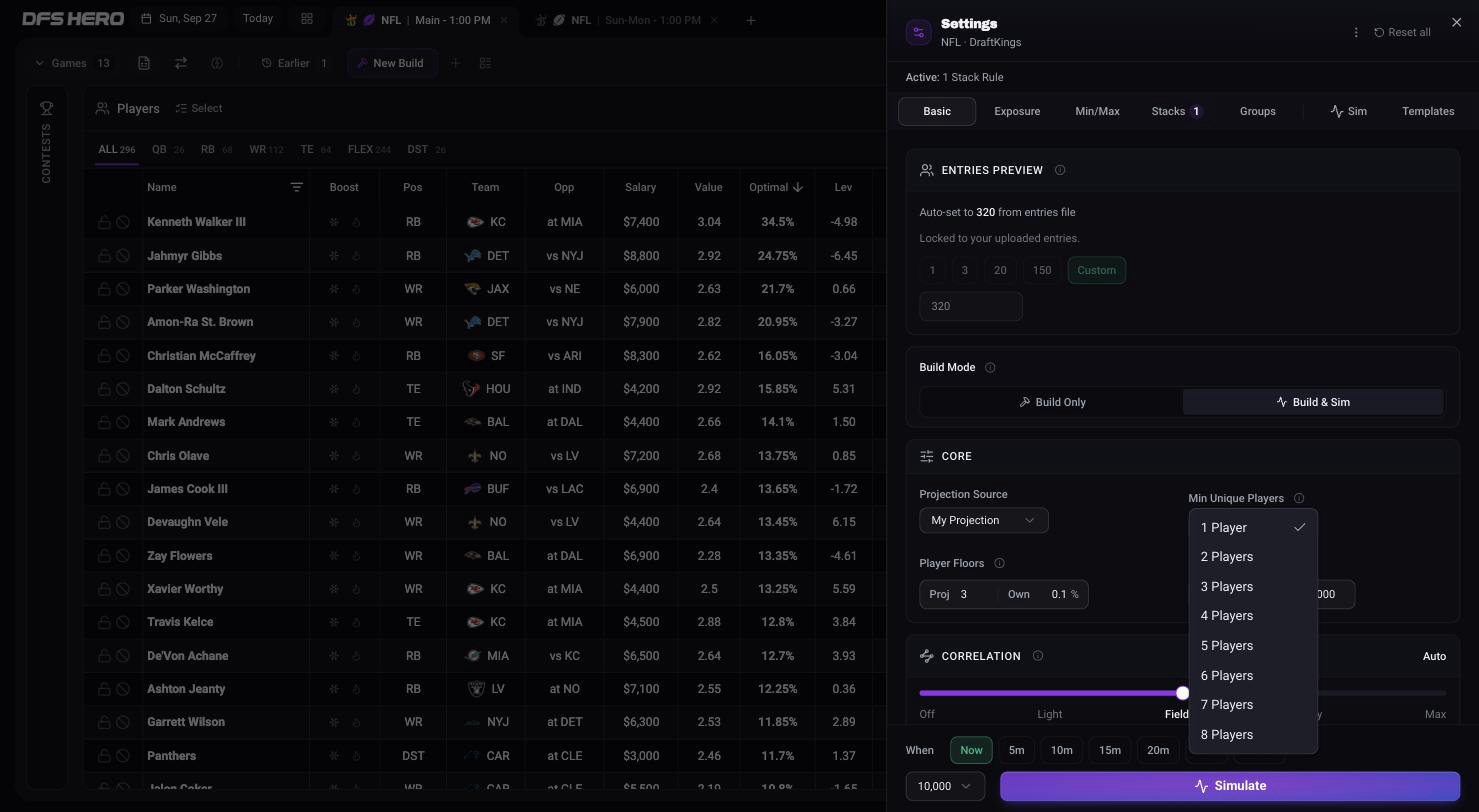The image size is (1479, 812).
Task: Click the 320 custom entries field
Action: 971,306
